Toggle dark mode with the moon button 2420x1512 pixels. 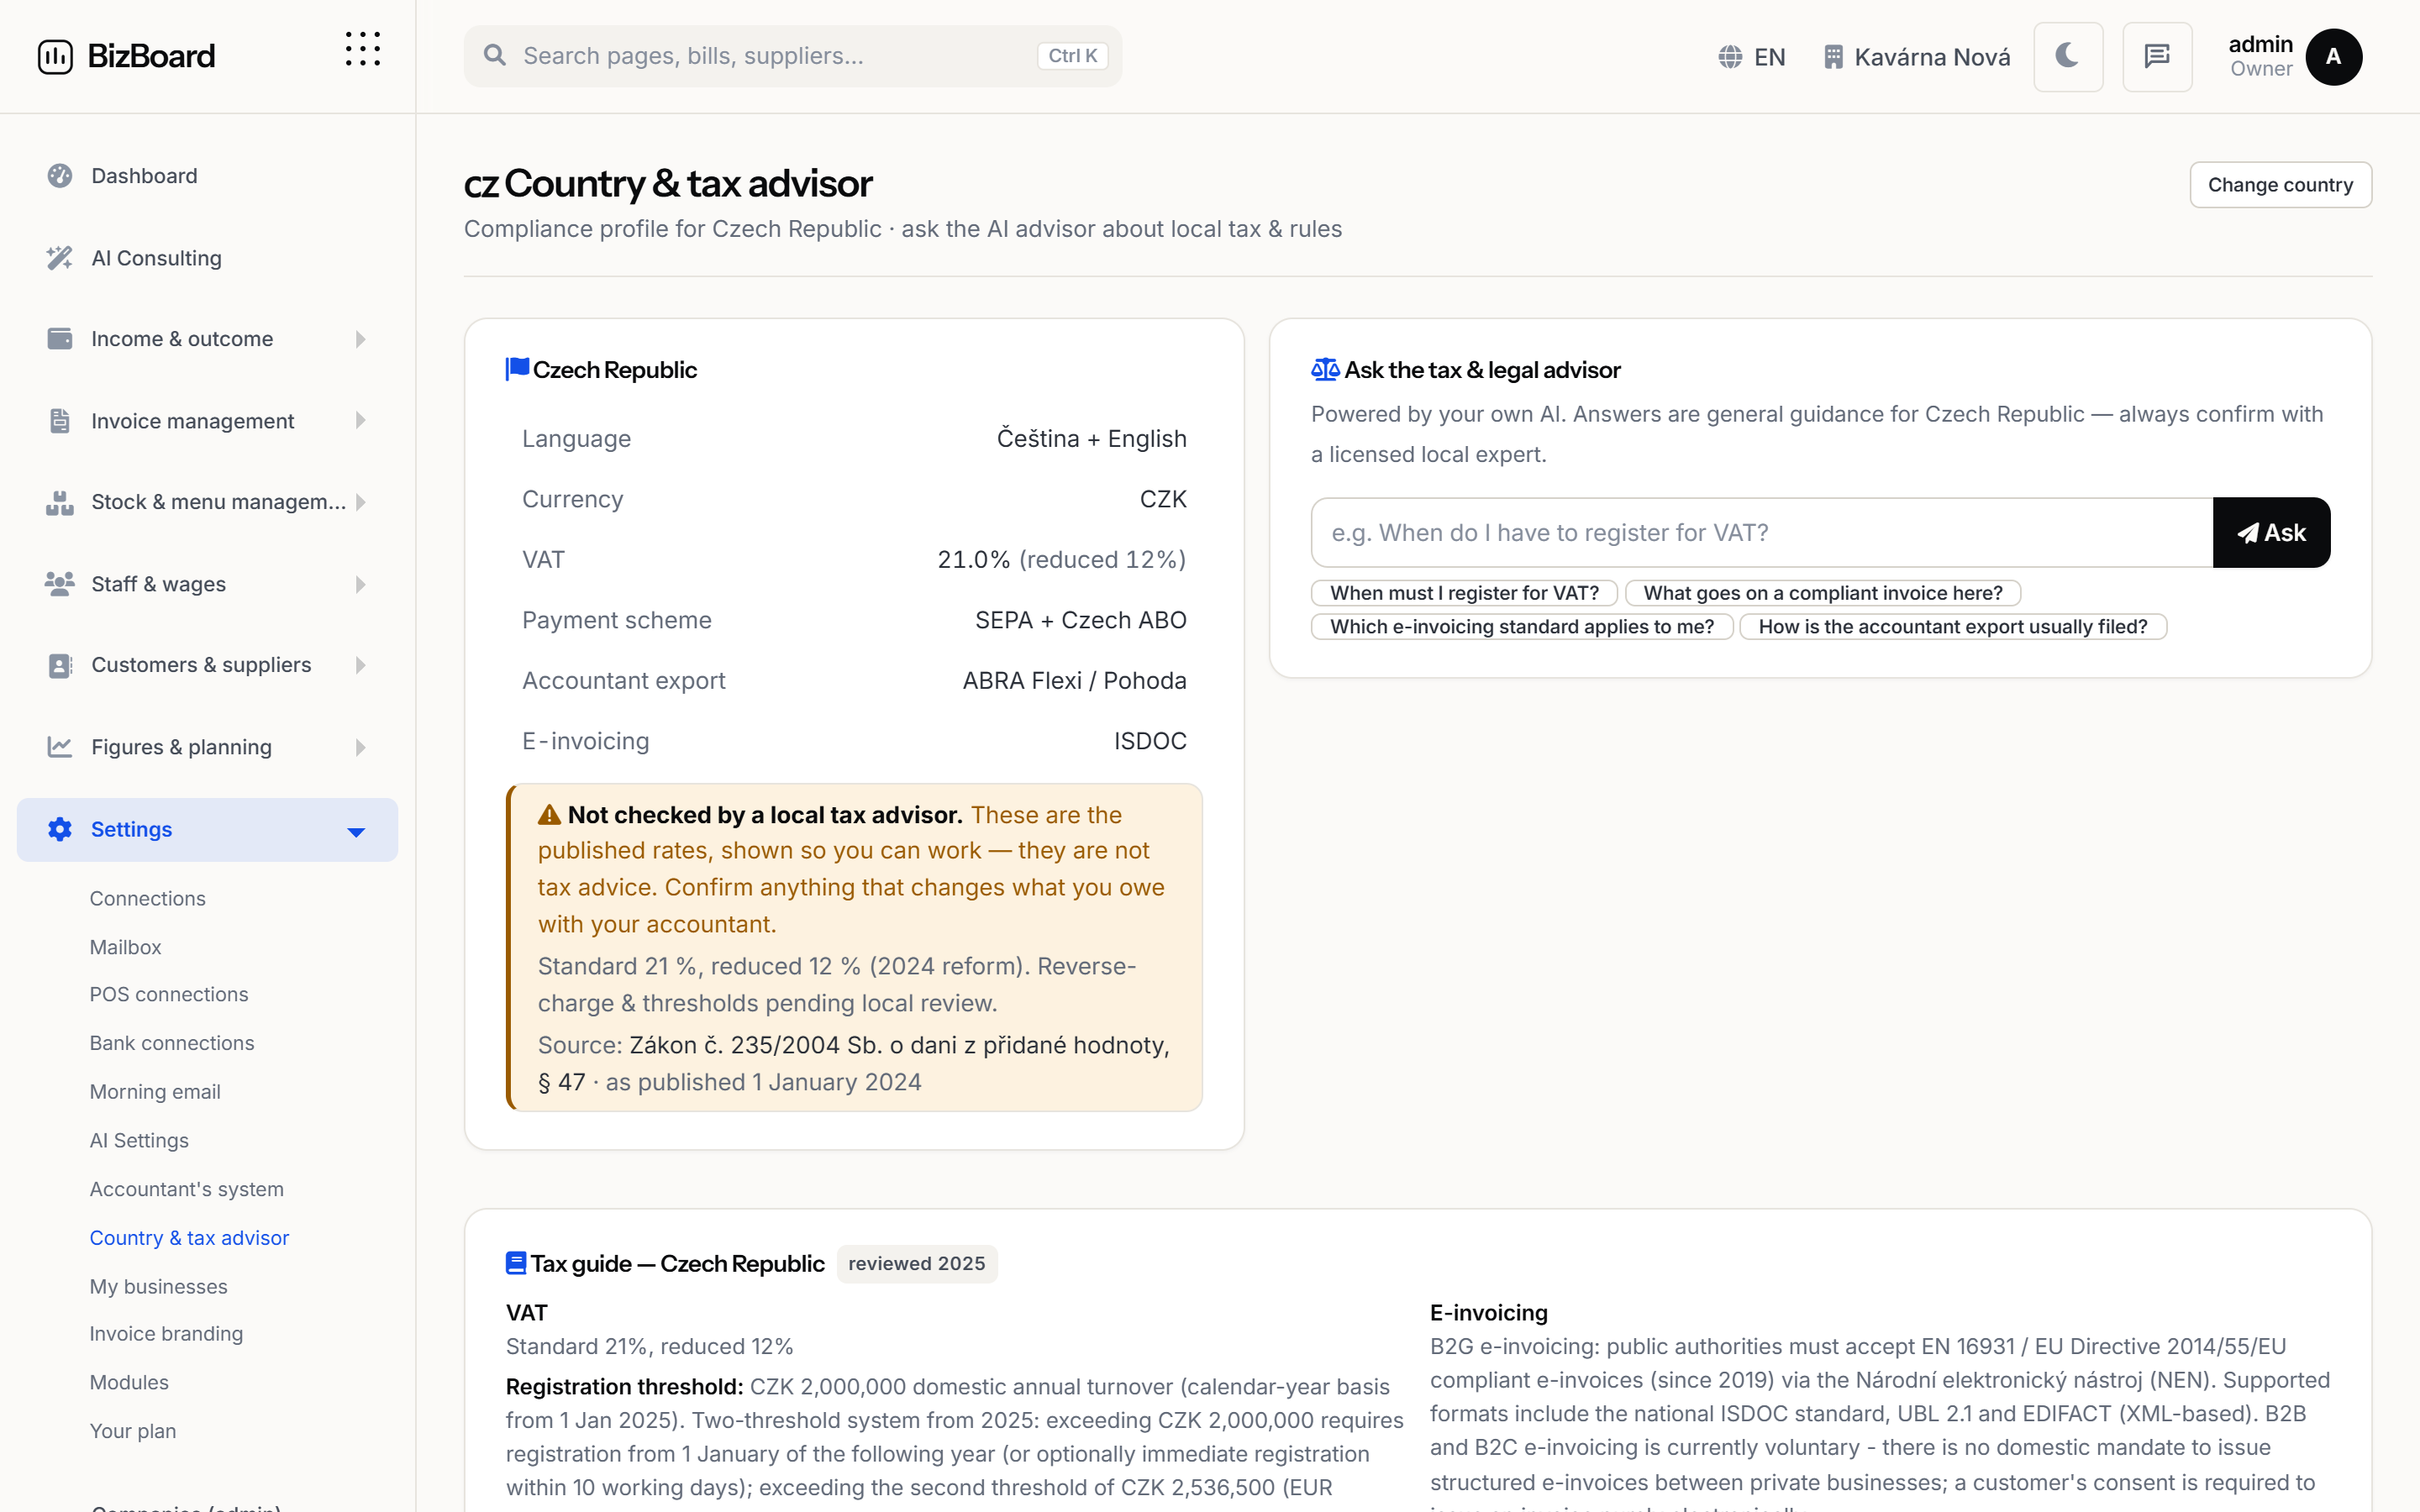coord(2068,56)
